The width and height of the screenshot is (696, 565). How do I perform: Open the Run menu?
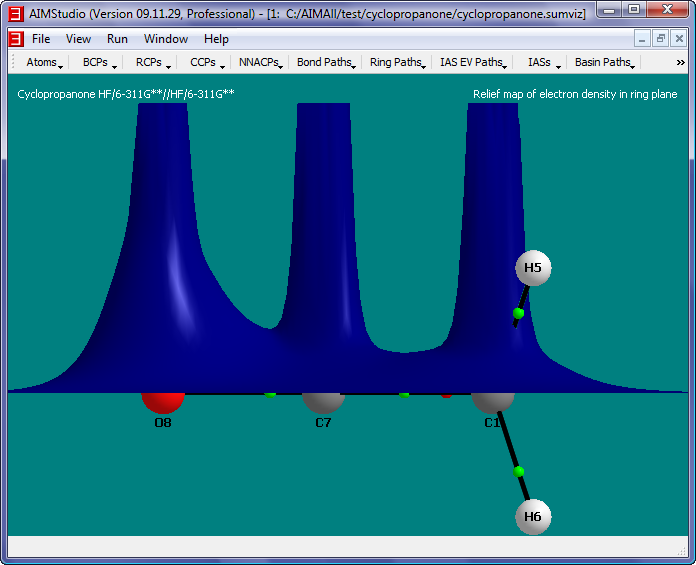coord(117,39)
